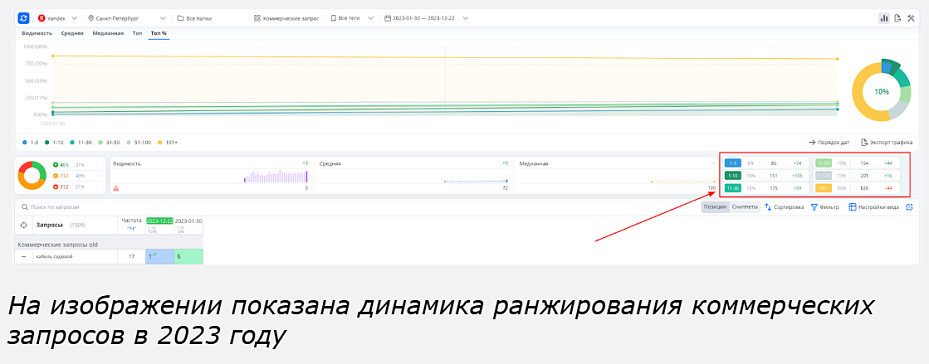Click the position cell with value 6

click(188, 257)
